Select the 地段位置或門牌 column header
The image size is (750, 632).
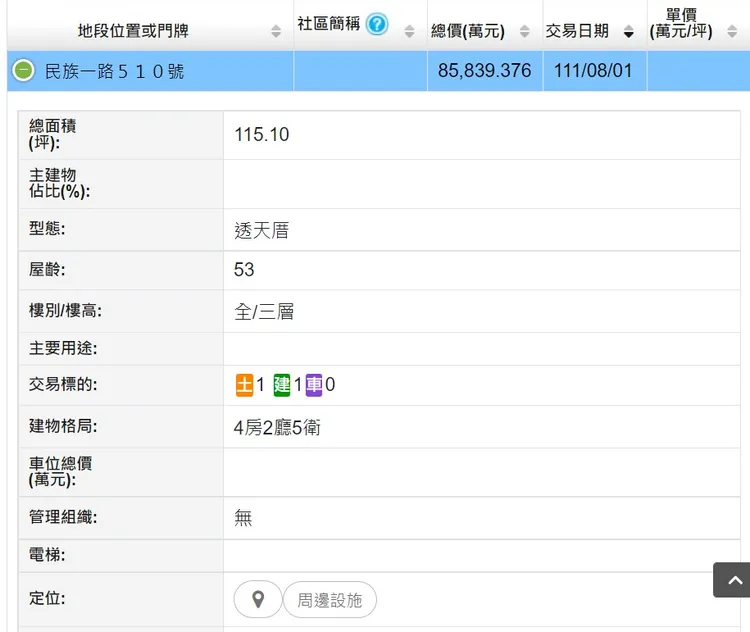(x=133, y=31)
